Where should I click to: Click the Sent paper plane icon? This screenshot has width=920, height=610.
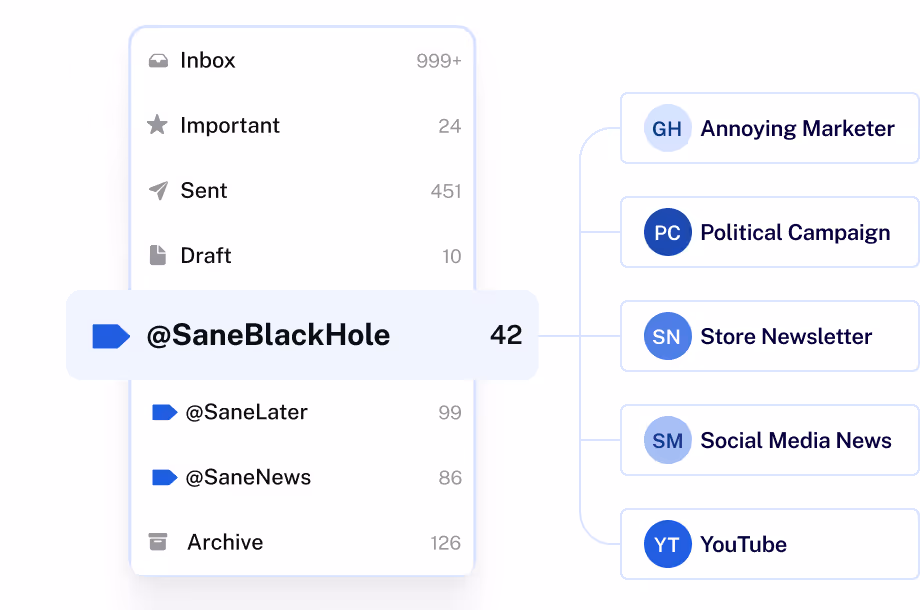coord(158,190)
